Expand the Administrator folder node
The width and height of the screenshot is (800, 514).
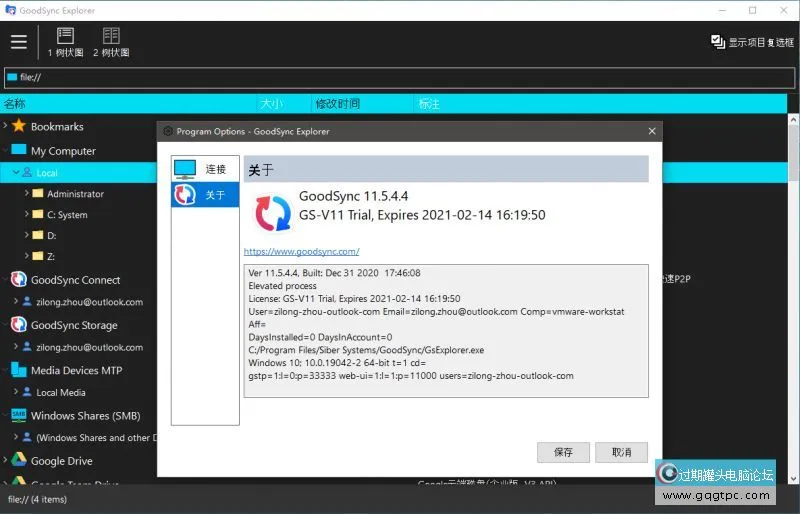[26, 194]
